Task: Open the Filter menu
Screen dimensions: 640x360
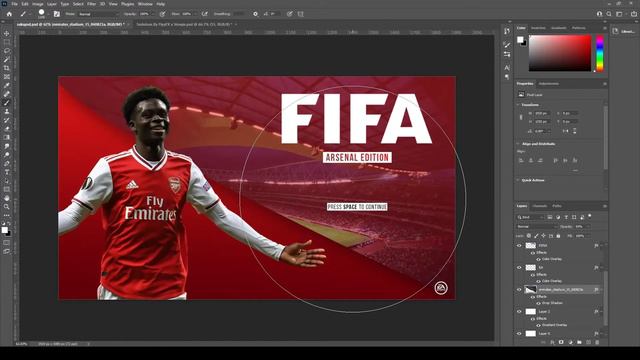Action: [91, 4]
